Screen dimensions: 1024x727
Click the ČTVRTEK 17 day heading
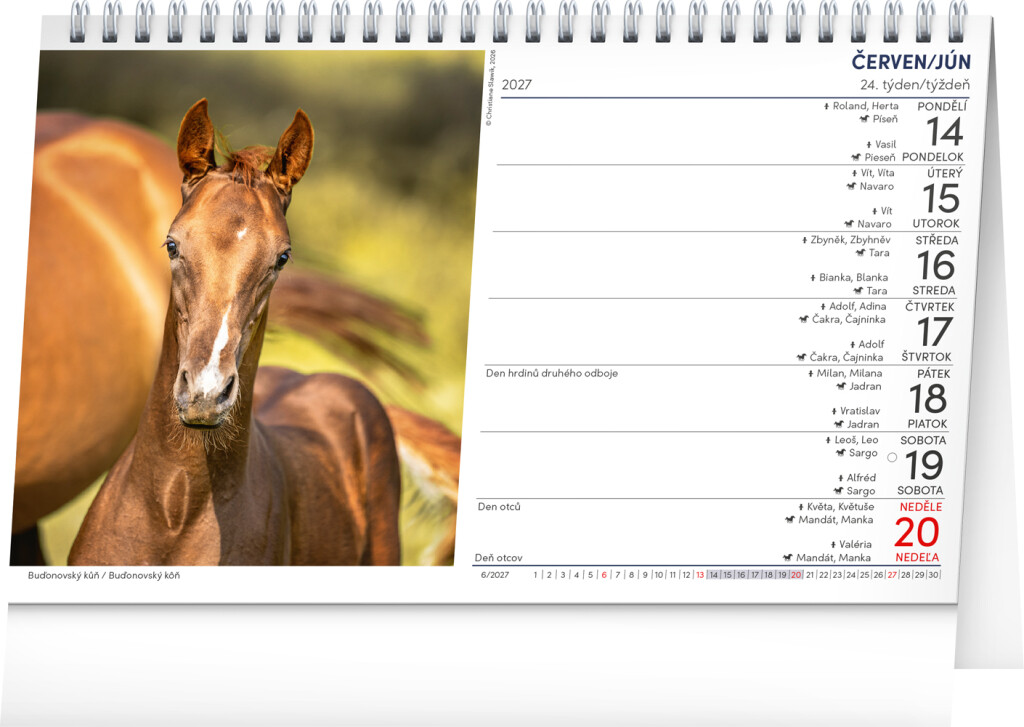[929, 324]
